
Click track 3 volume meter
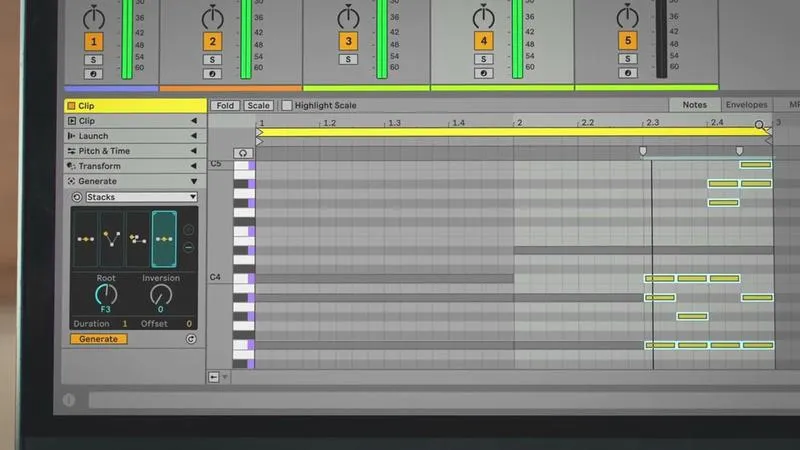point(382,39)
